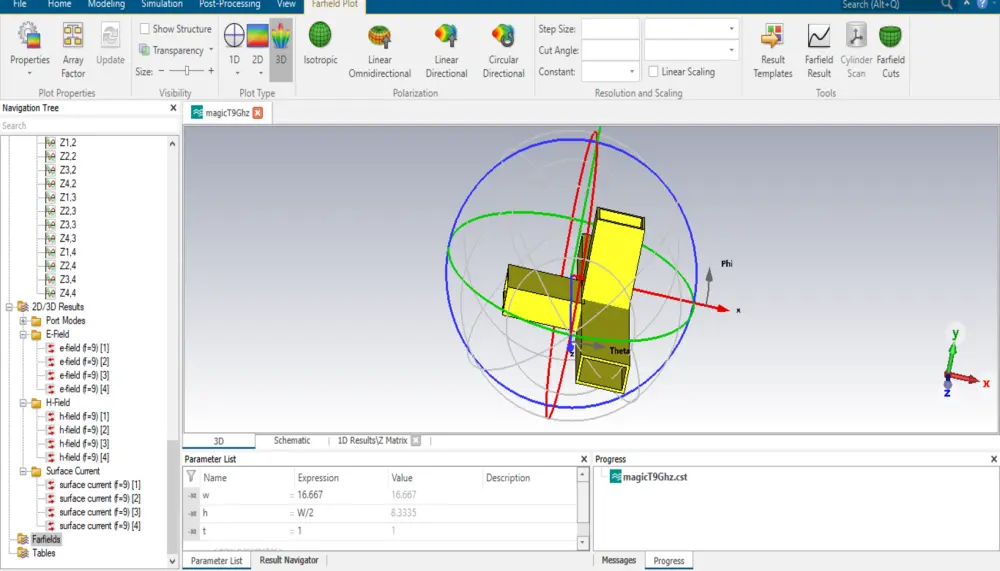The height and width of the screenshot is (571, 1000).
Task: Choose Linear Omnidirectional polarization
Action: click(379, 50)
